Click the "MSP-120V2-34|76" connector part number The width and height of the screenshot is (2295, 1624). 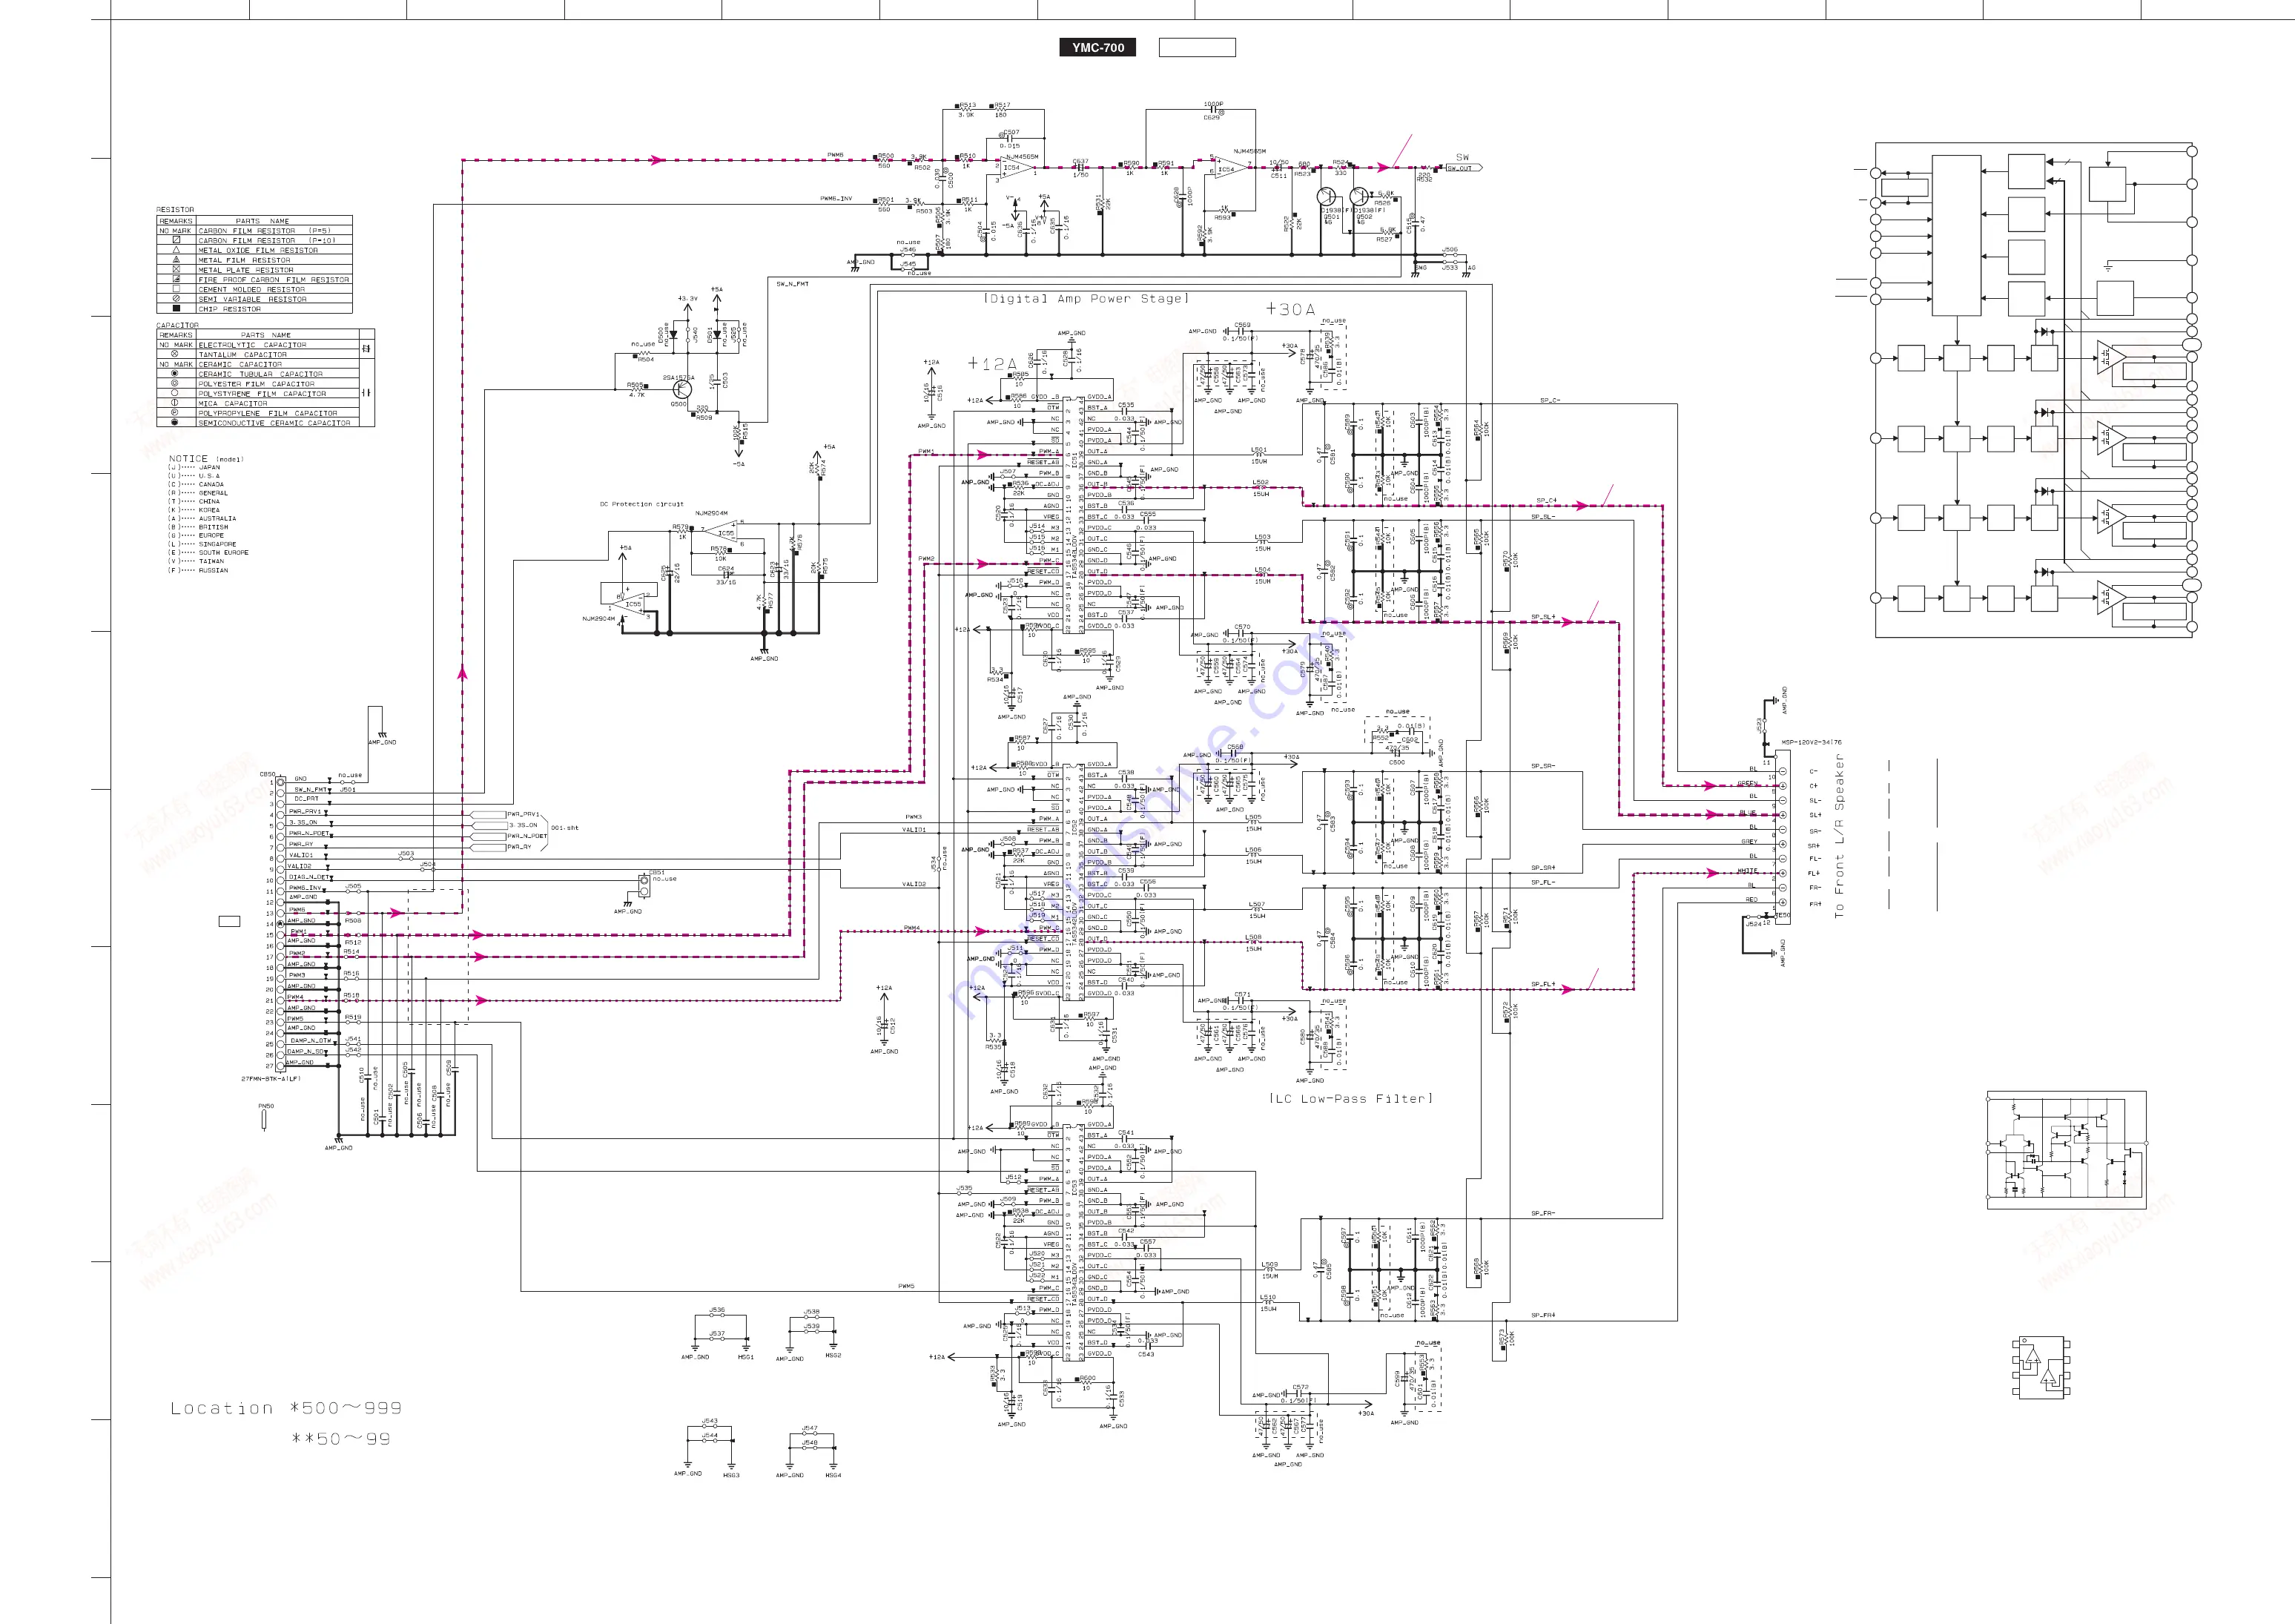(1811, 742)
